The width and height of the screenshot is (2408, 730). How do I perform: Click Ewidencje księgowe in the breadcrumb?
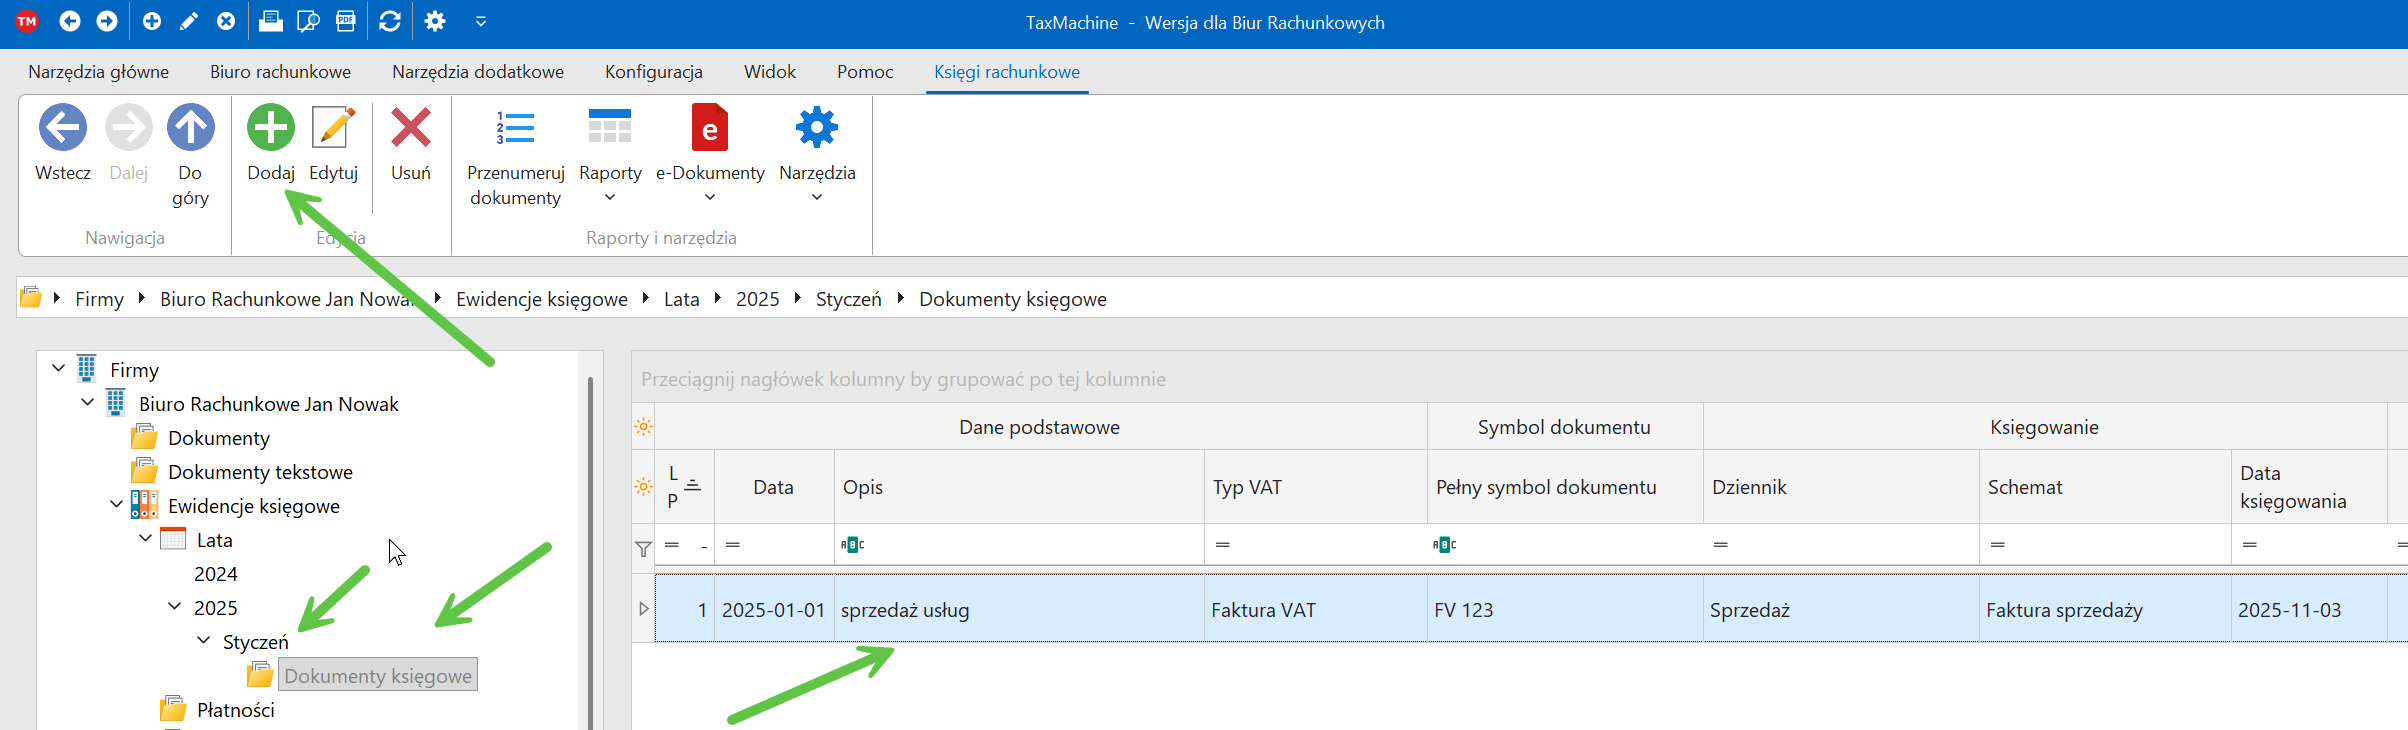[x=541, y=299]
